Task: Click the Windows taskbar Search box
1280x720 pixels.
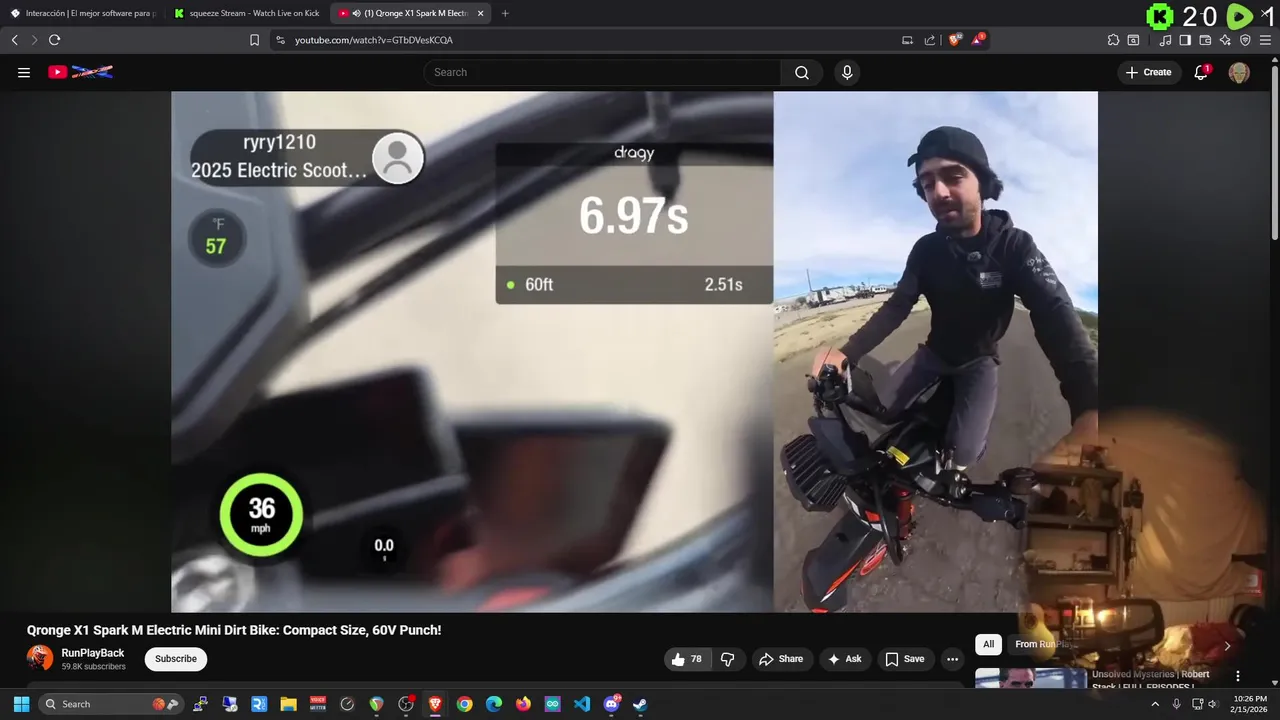Action: (x=110, y=704)
